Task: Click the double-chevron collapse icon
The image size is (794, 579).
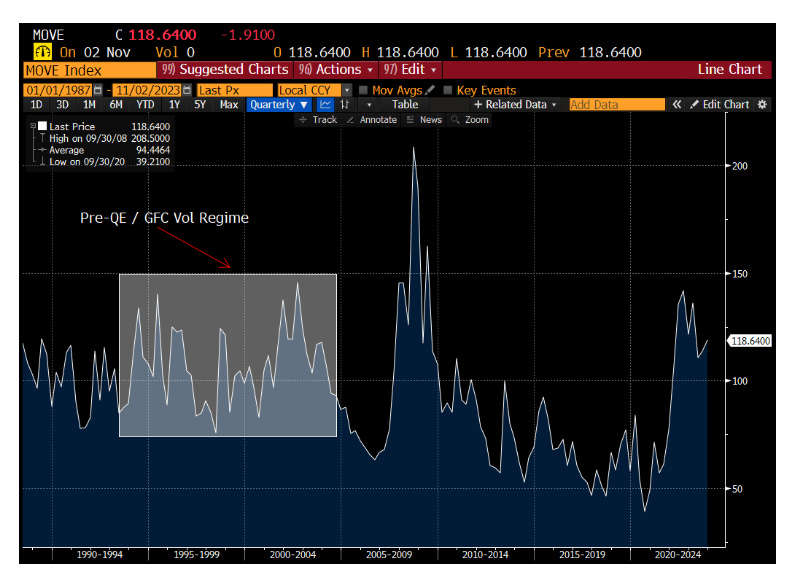Action: pos(677,105)
